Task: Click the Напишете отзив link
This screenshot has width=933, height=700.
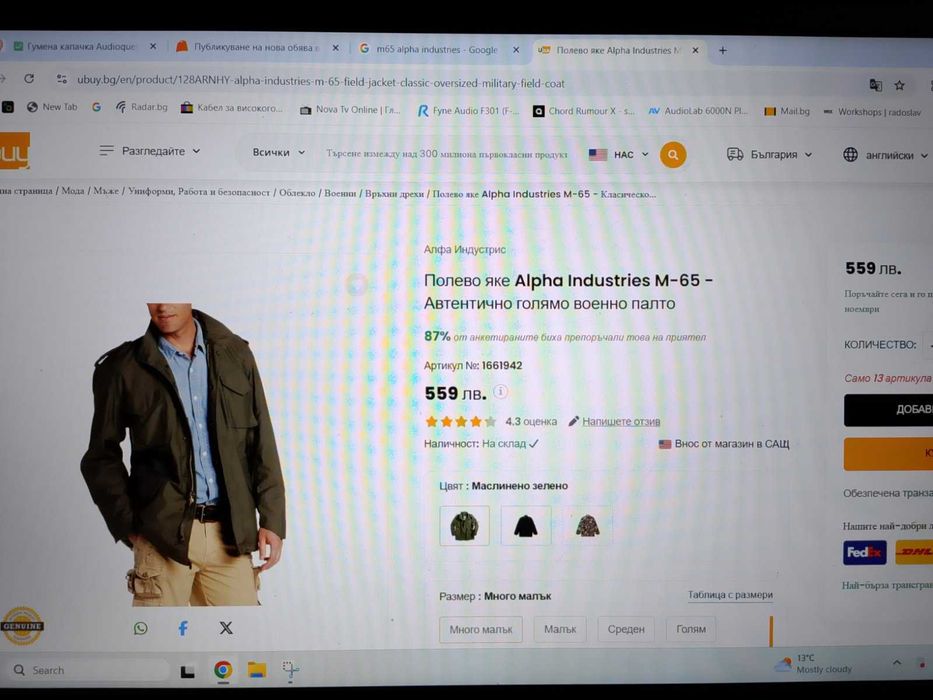Action: (621, 421)
